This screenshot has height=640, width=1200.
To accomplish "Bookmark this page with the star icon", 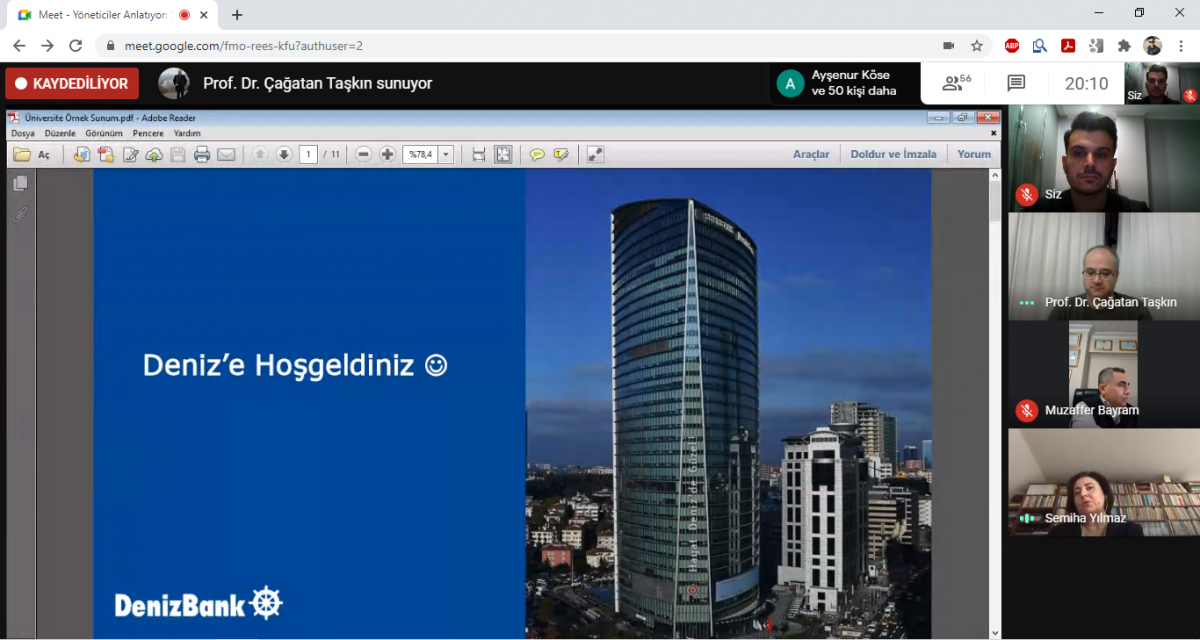I will (x=977, y=45).
